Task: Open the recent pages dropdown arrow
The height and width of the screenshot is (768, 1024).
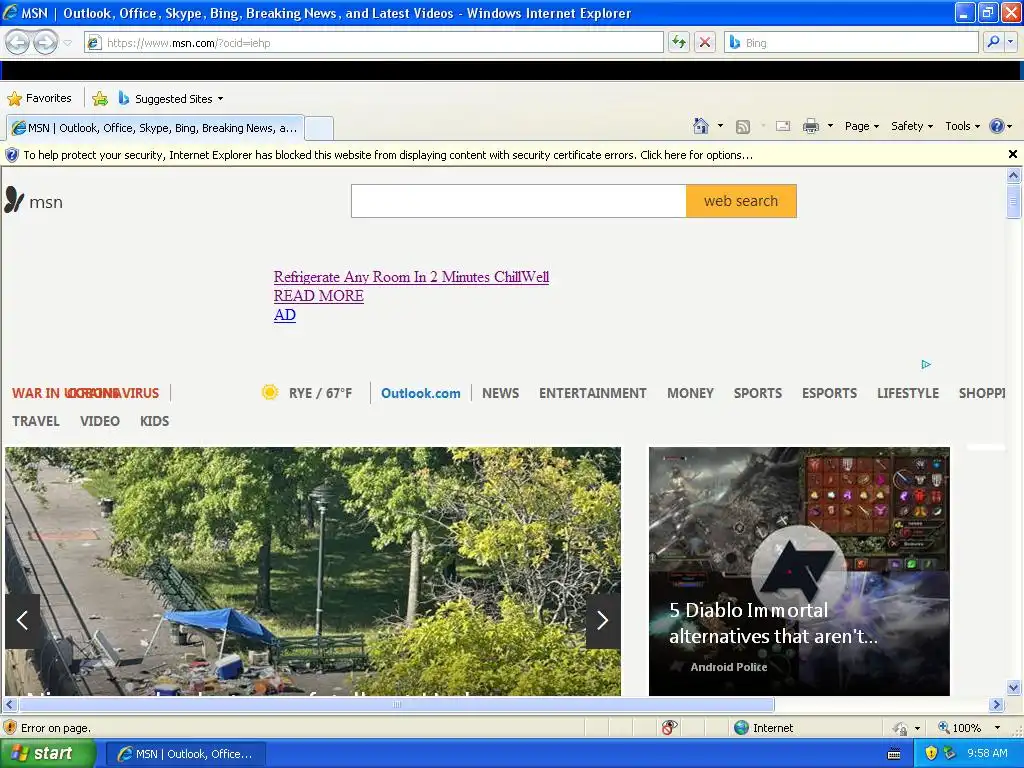Action: coord(67,43)
